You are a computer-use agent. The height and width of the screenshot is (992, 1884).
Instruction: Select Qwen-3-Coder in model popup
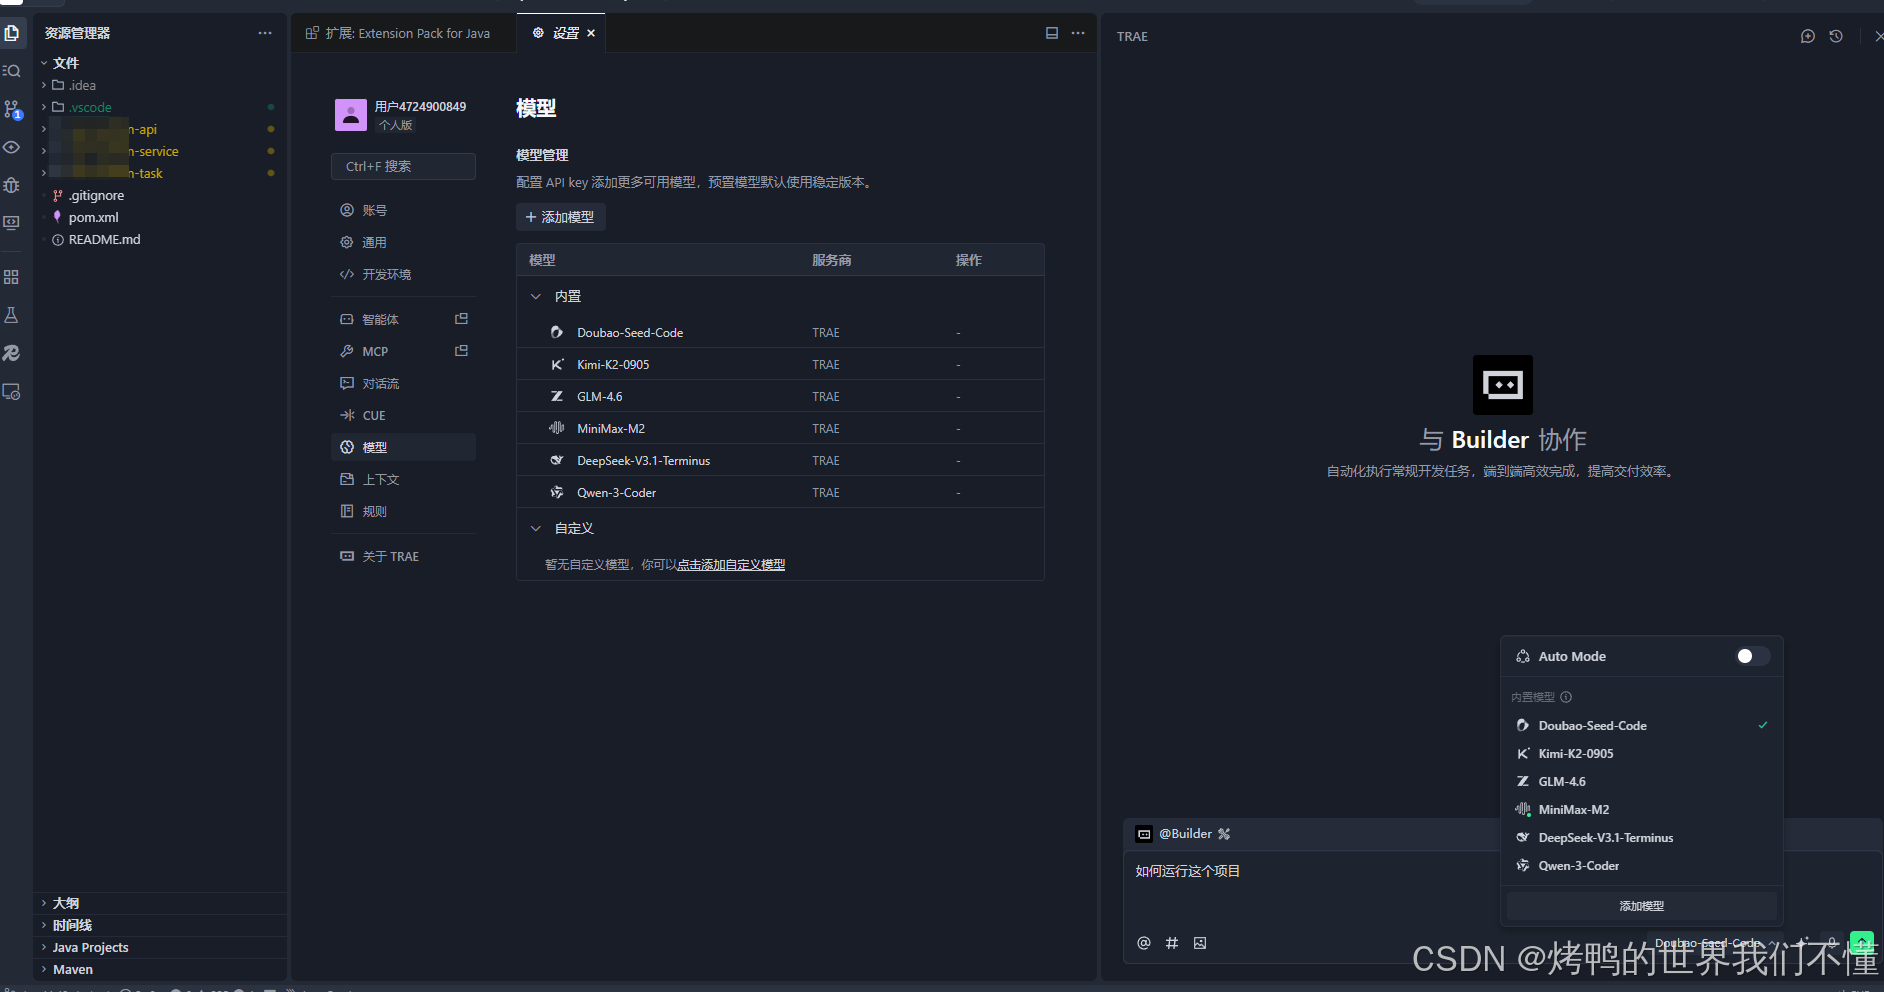pos(1642,865)
